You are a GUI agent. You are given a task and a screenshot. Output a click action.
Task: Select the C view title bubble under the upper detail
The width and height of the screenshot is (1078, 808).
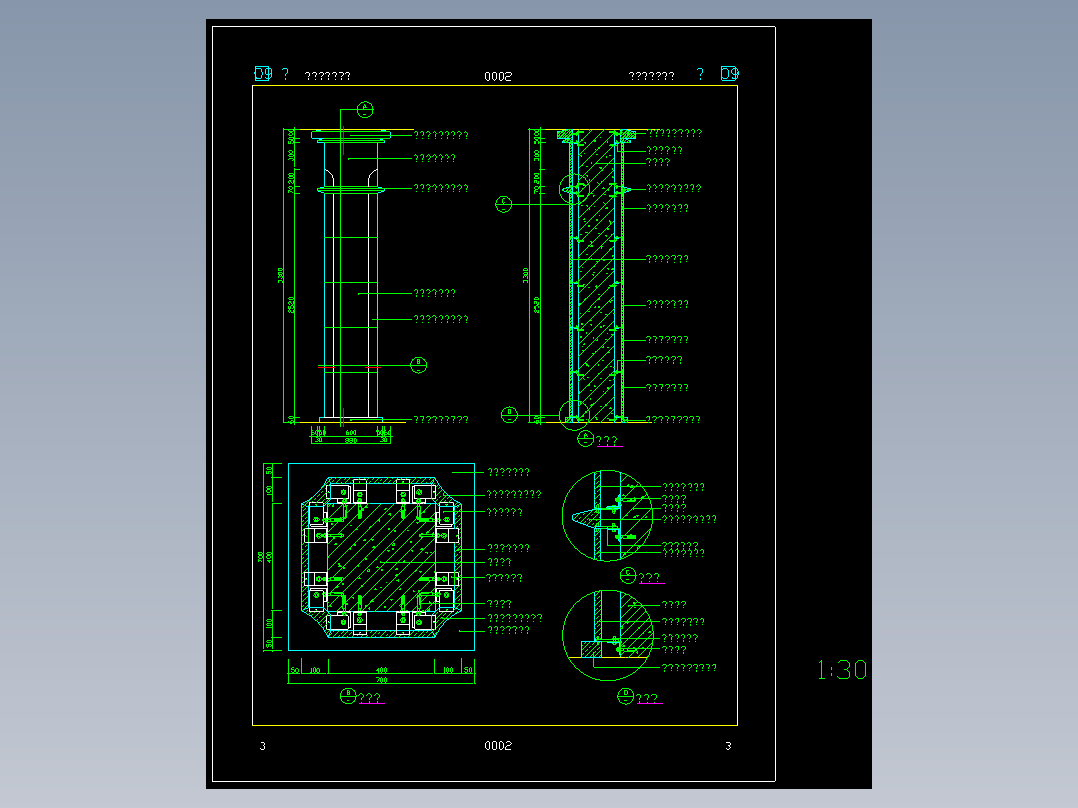628,576
